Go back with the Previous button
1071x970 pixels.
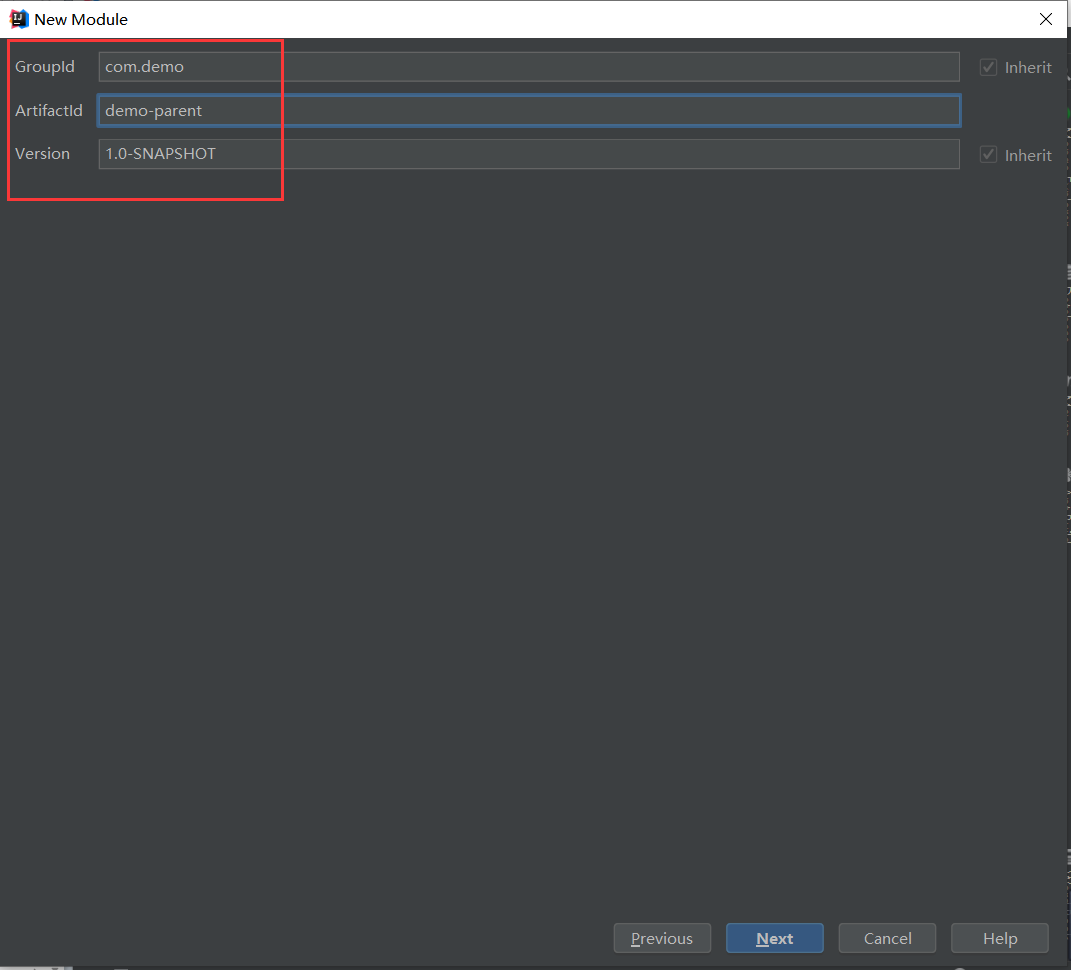(x=662, y=938)
